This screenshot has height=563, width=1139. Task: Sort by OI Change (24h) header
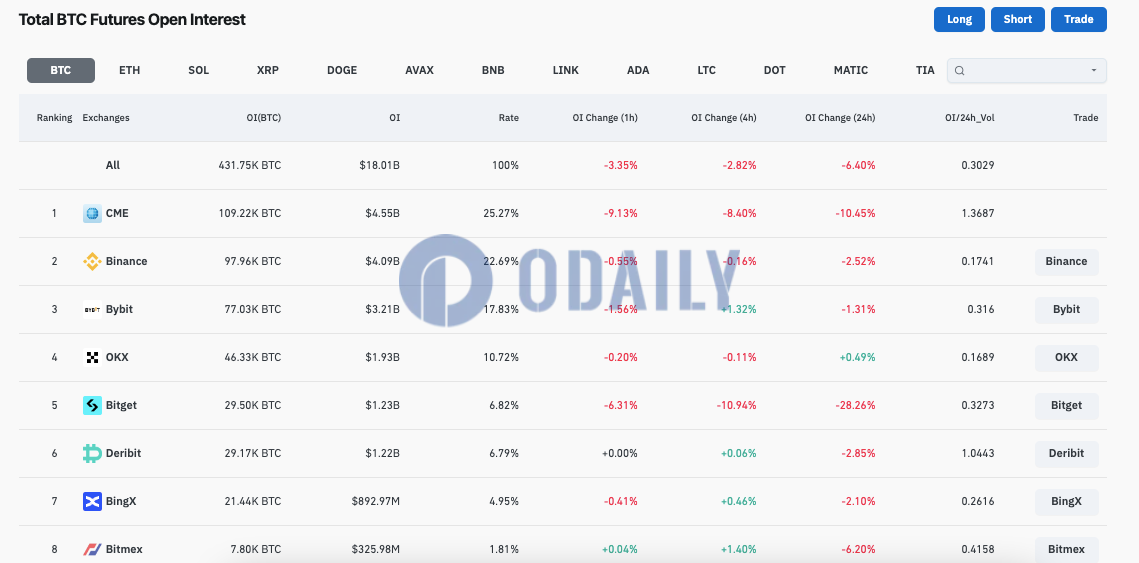click(x=840, y=118)
